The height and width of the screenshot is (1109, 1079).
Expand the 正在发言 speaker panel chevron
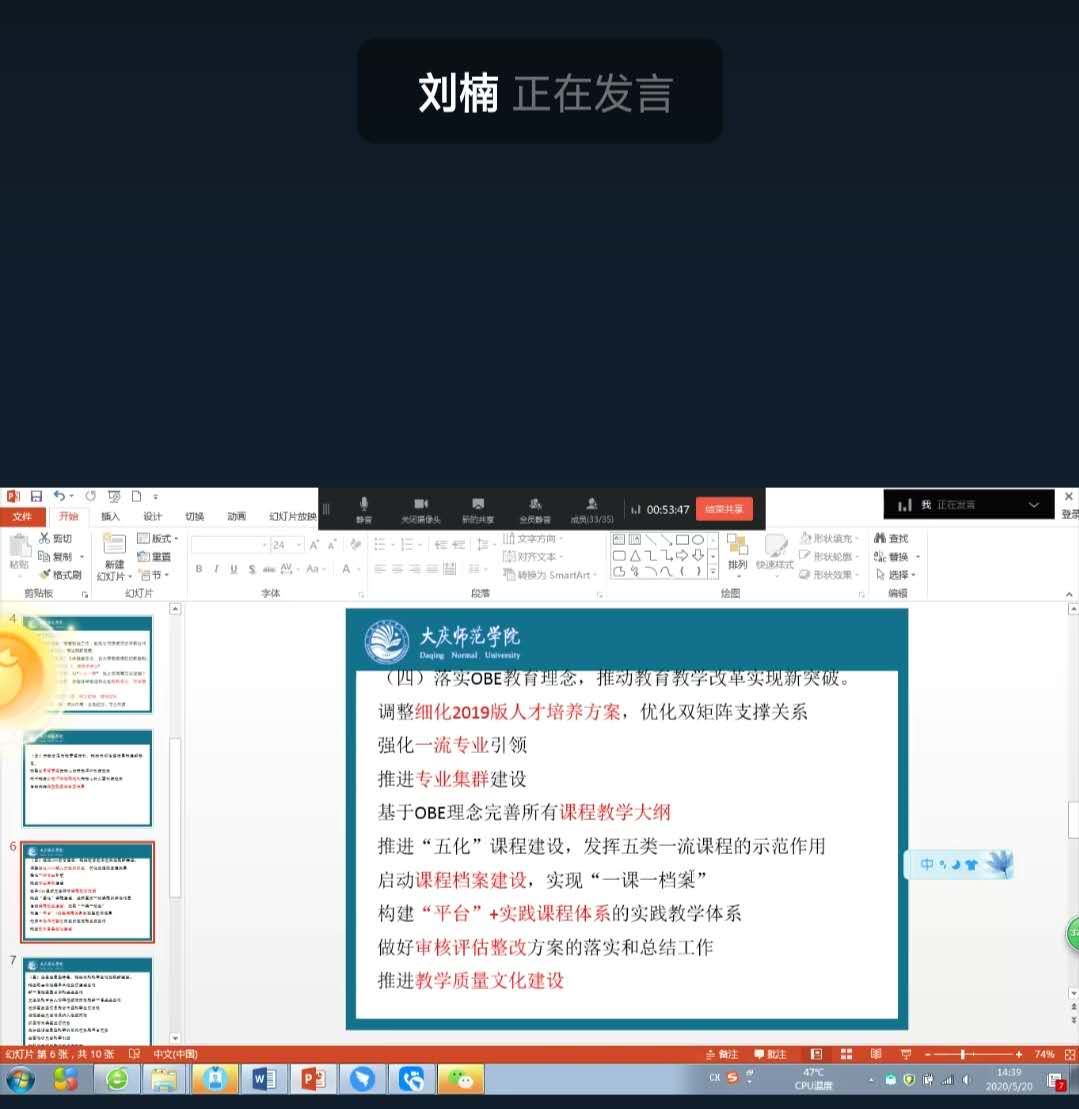coord(1036,504)
